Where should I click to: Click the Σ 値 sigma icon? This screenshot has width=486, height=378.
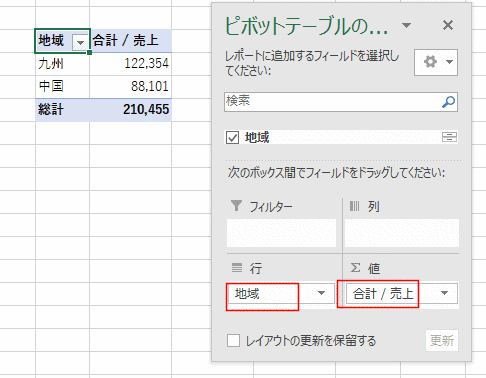[x=355, y=267]
